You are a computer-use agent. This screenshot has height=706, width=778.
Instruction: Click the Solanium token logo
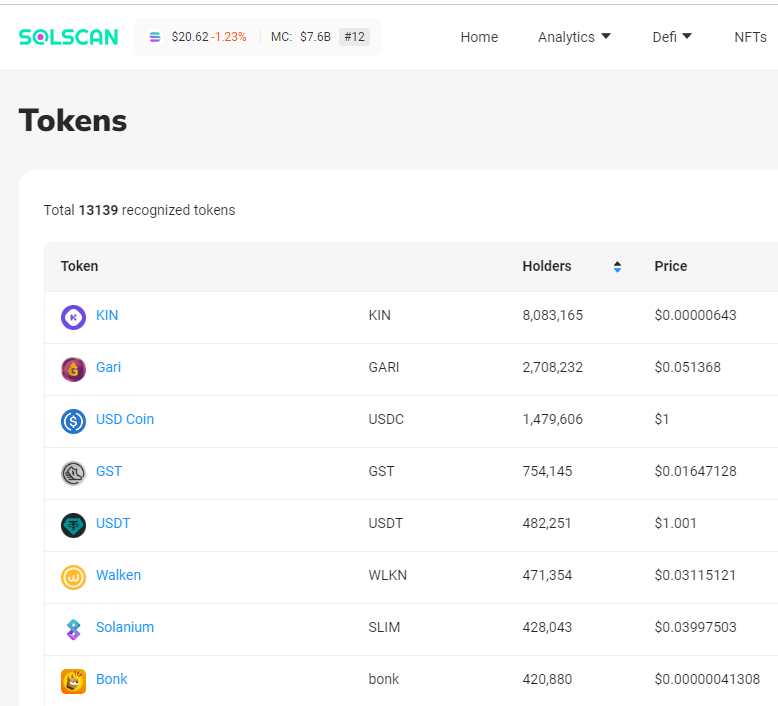pyautogui.click(x=73, y=630)
